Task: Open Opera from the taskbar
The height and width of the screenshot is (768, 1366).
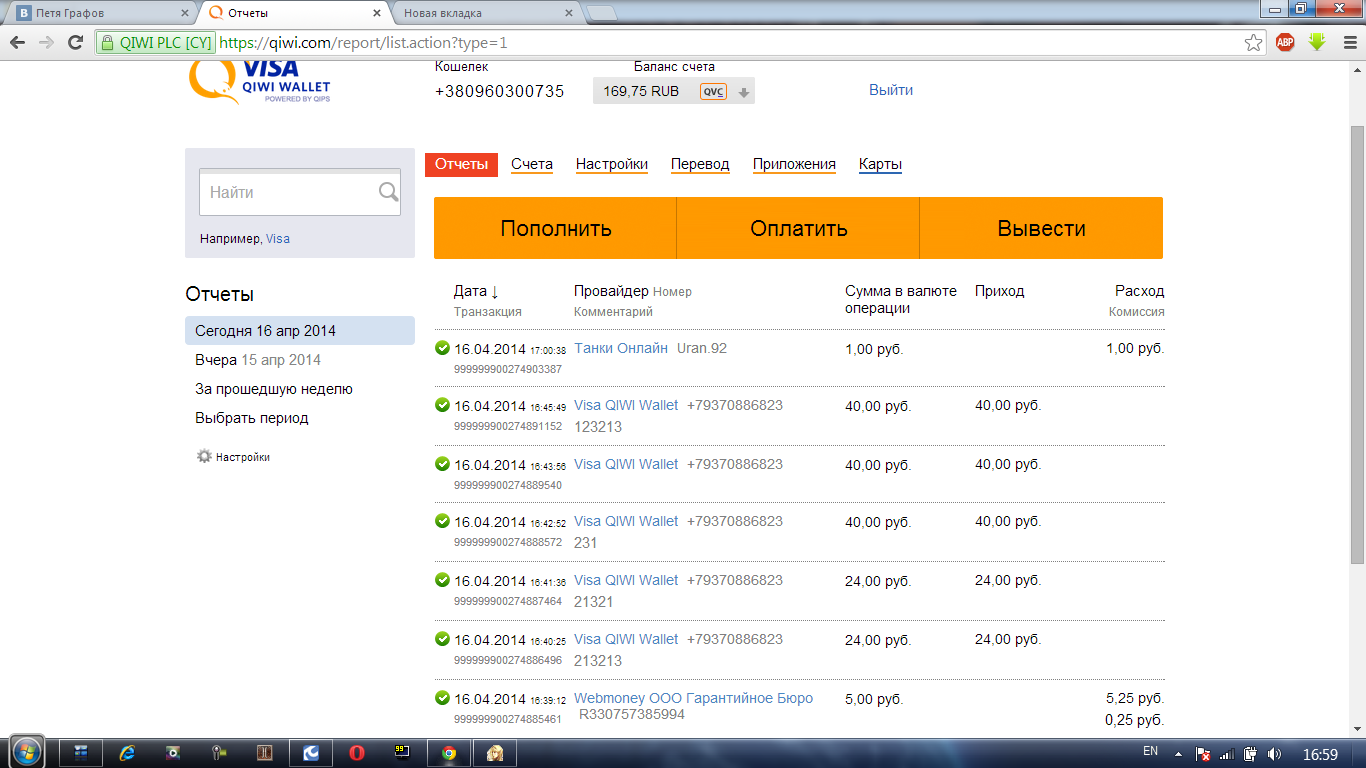Action: coord(356,752)
